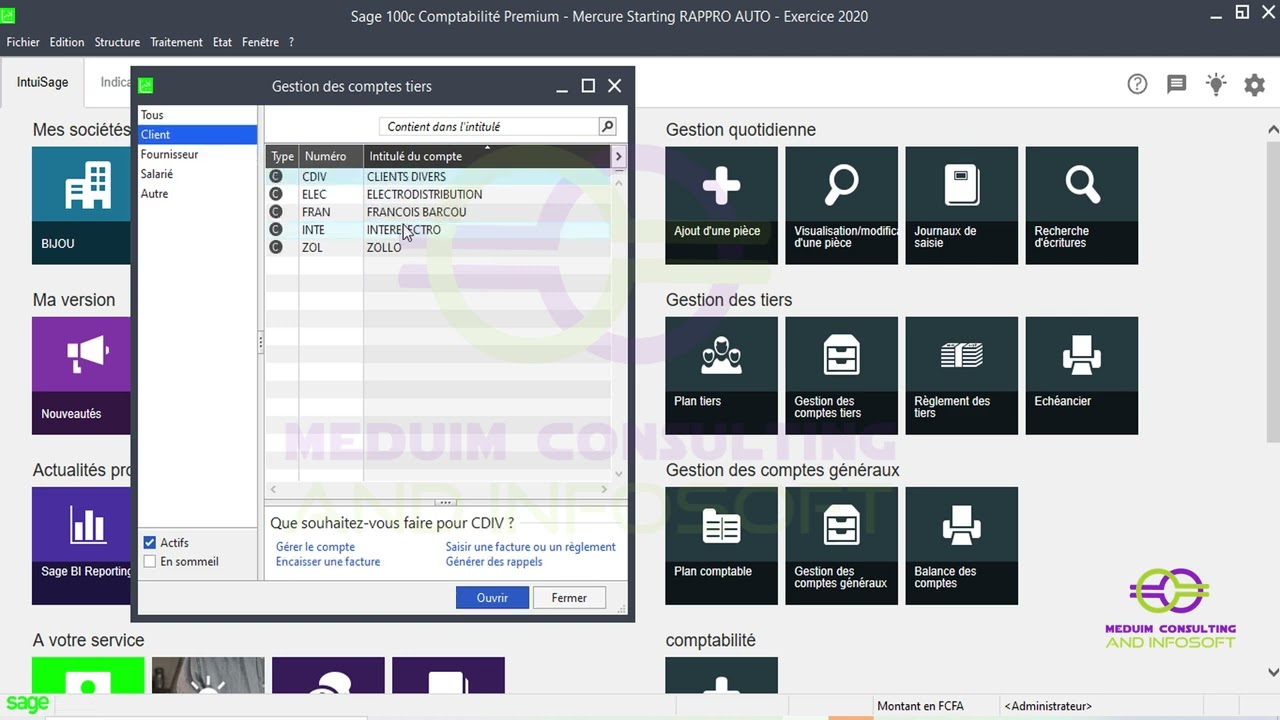Open the Nouveautés tile
Image resolution: width=1280 pixels, height=720 pixels.
point(81,375)
